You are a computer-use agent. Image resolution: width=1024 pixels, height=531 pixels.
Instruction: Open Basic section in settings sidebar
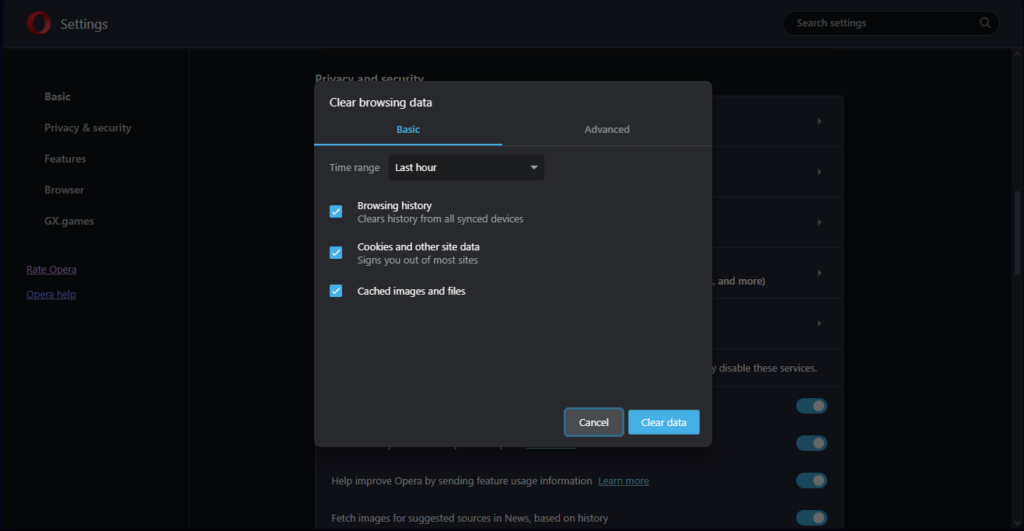point(57,97)
